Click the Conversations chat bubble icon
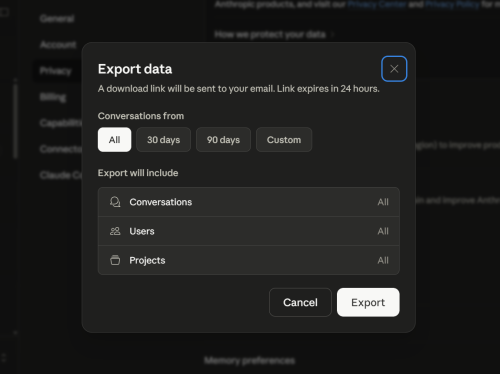Screen dimensions: 500x374 tap(115, 202)
